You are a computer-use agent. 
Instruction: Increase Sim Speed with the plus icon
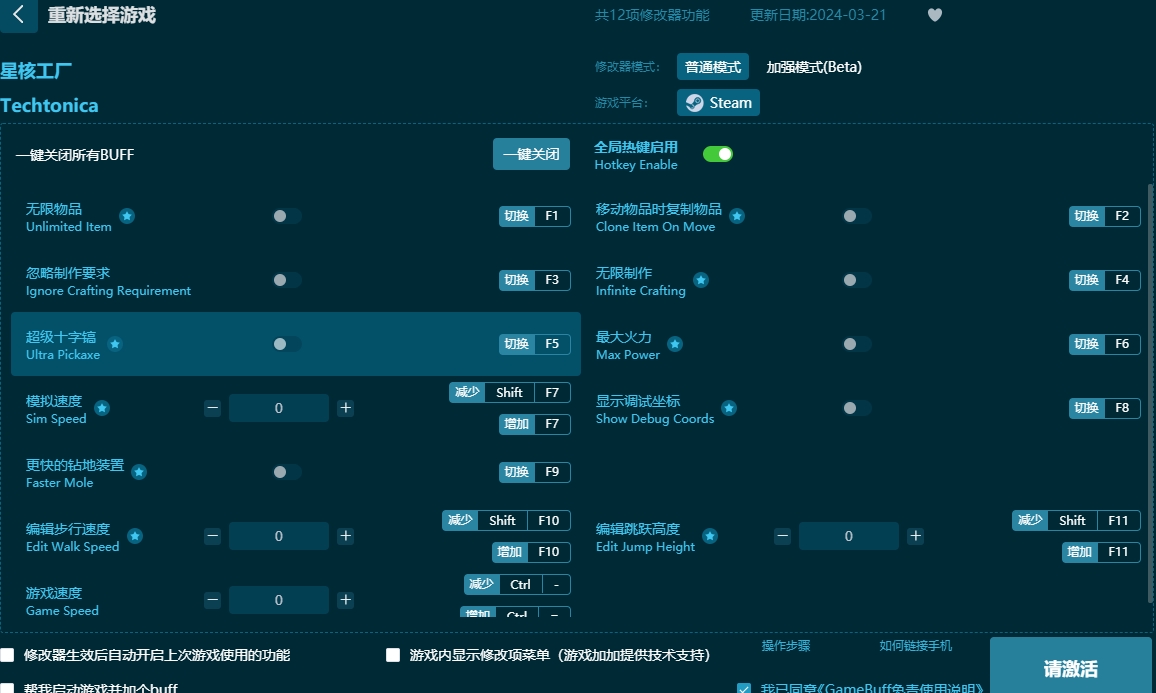(345, 408)
